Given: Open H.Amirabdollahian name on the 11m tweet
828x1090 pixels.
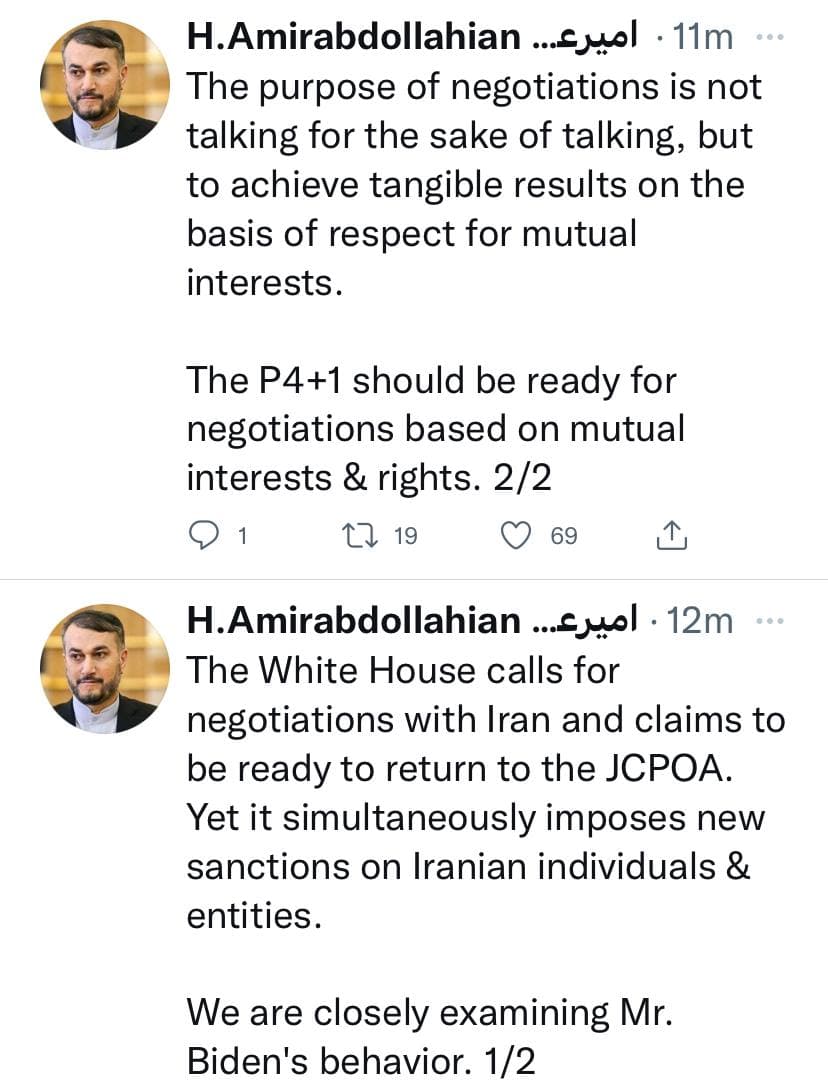Looking at the screenshot, I should tap(354, 38).
